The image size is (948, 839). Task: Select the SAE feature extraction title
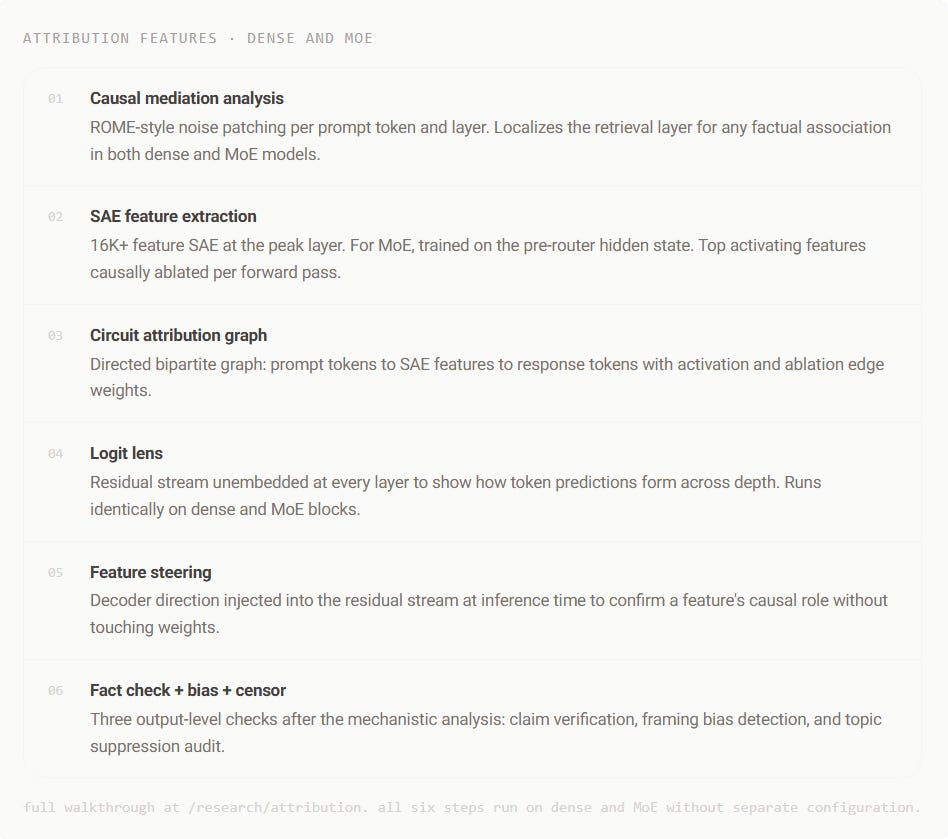[x=173, y=216]
